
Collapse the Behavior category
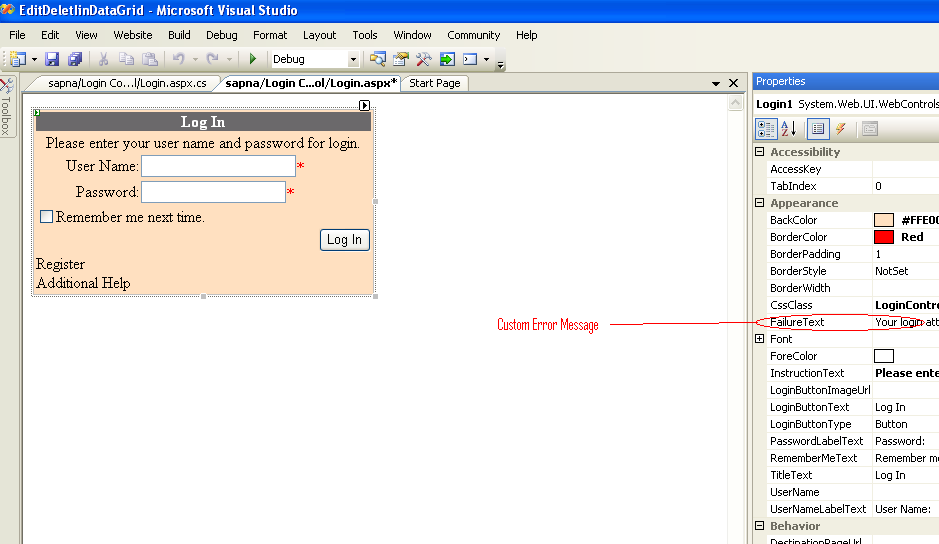point(760,525)
